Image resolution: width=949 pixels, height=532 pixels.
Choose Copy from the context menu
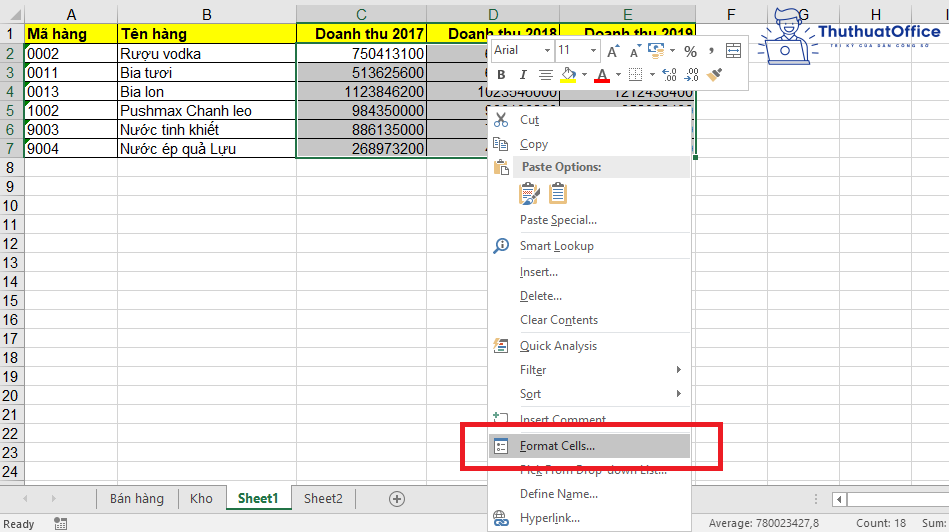589,144
